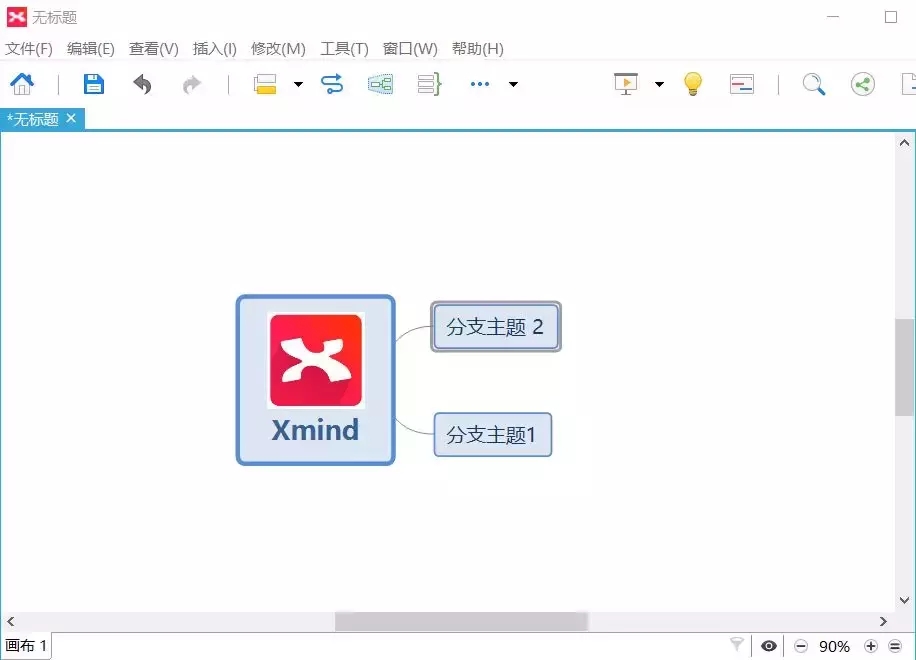Insert a summary for branch topics
The image size is (916, 660).
coord(426,84)
